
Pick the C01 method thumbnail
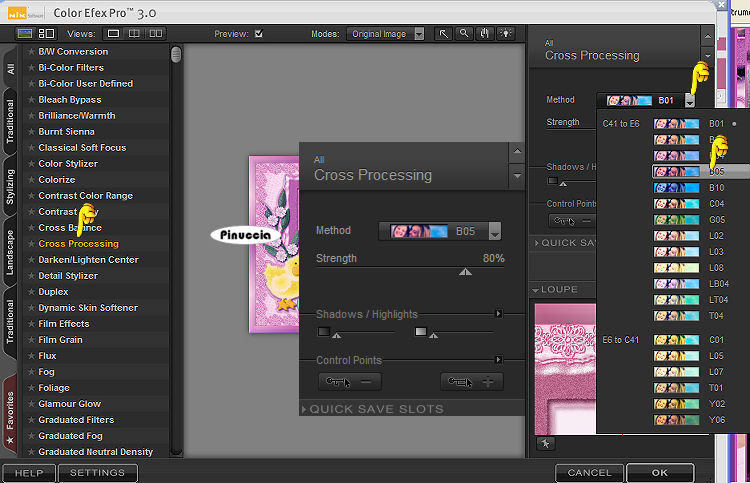[676, 340]
